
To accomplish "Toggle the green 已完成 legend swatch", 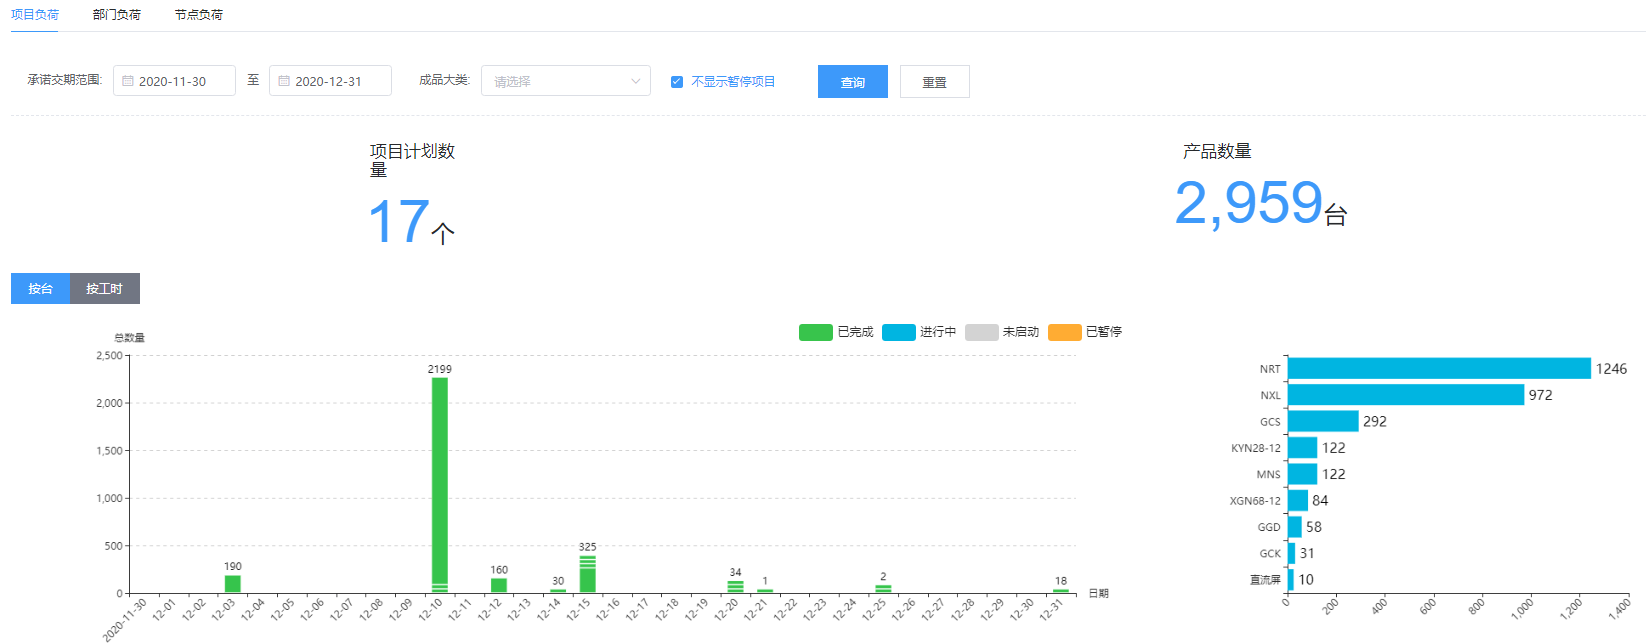I will point(815,332).
